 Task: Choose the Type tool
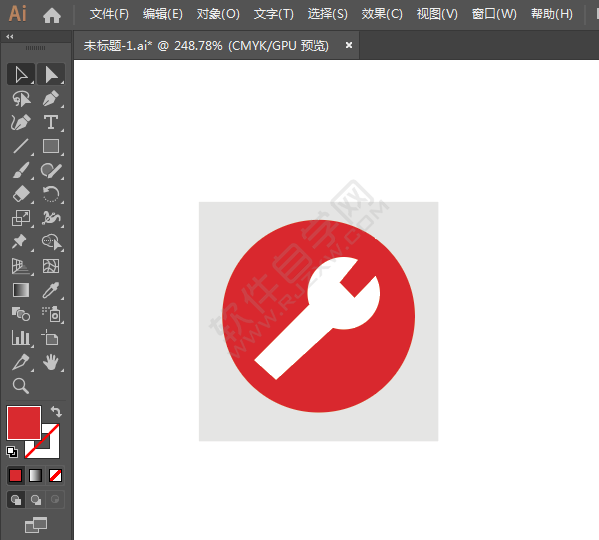coord(51,123)
